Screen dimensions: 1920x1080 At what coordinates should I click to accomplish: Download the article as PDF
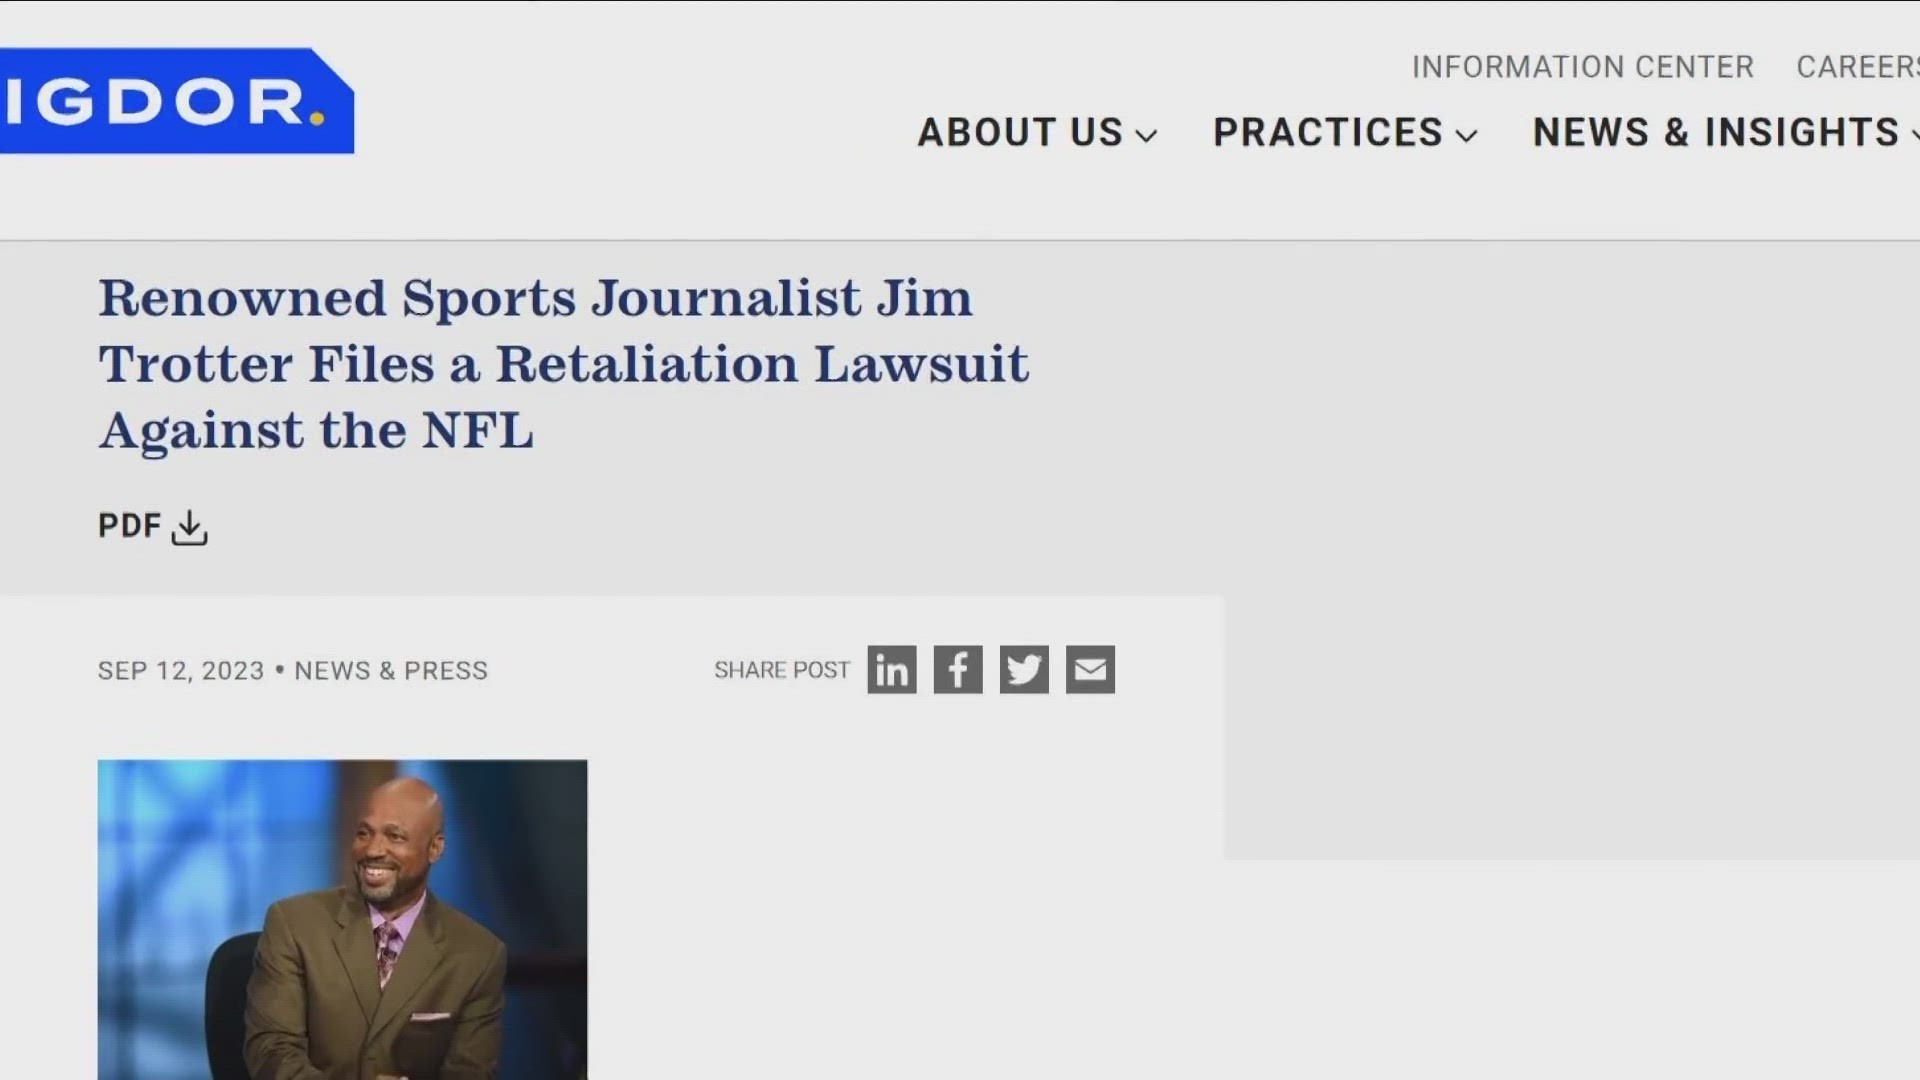pyautogui.click(x=153, y=527)
